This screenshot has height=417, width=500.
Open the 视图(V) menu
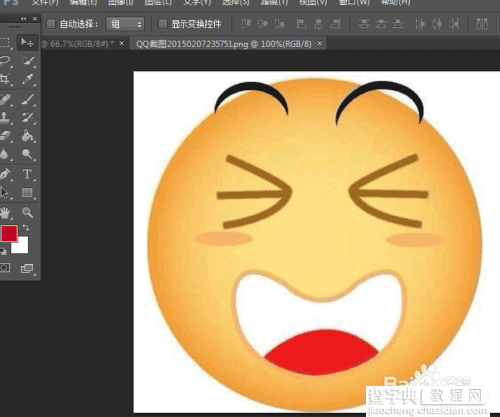point(313,3)
